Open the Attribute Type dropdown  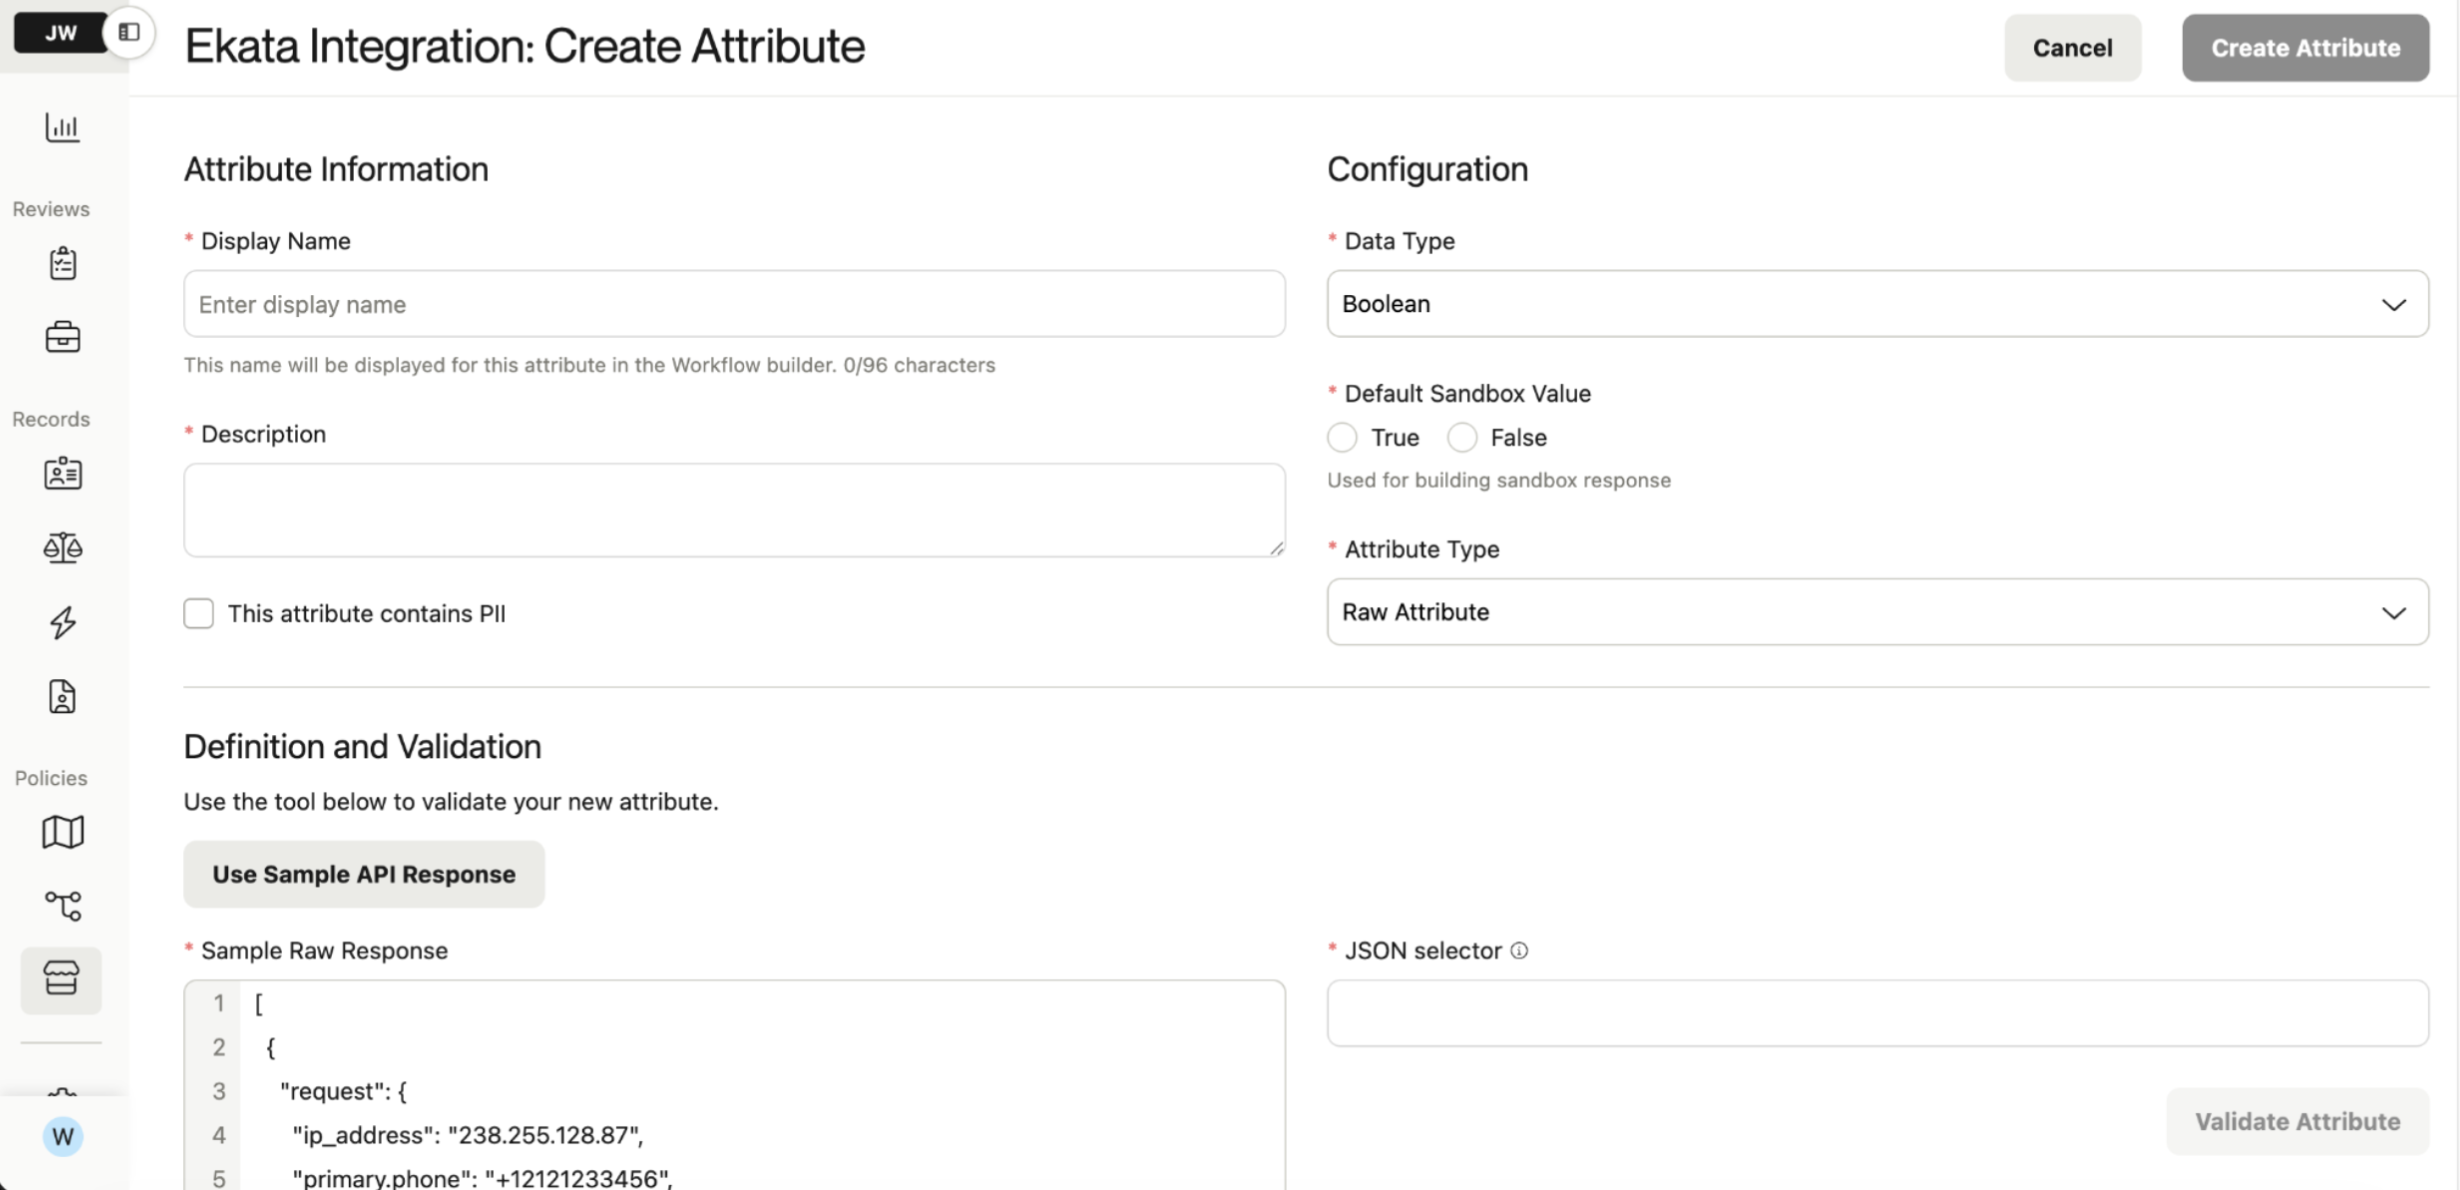tap(1877, 611)
